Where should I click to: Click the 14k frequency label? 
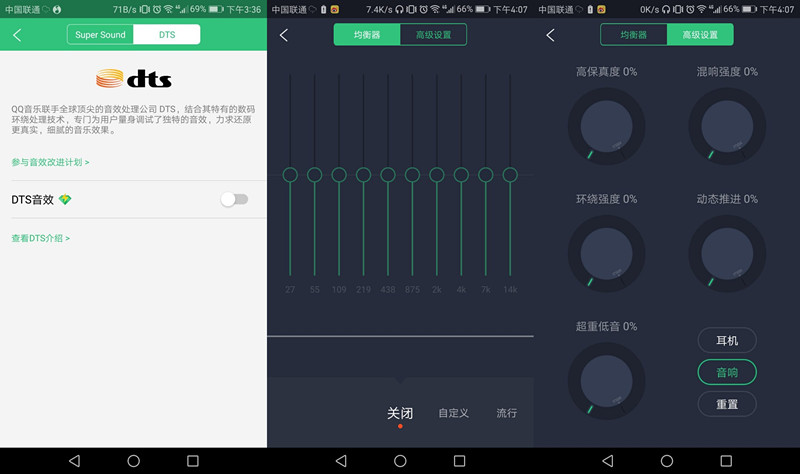click(510, 289)
